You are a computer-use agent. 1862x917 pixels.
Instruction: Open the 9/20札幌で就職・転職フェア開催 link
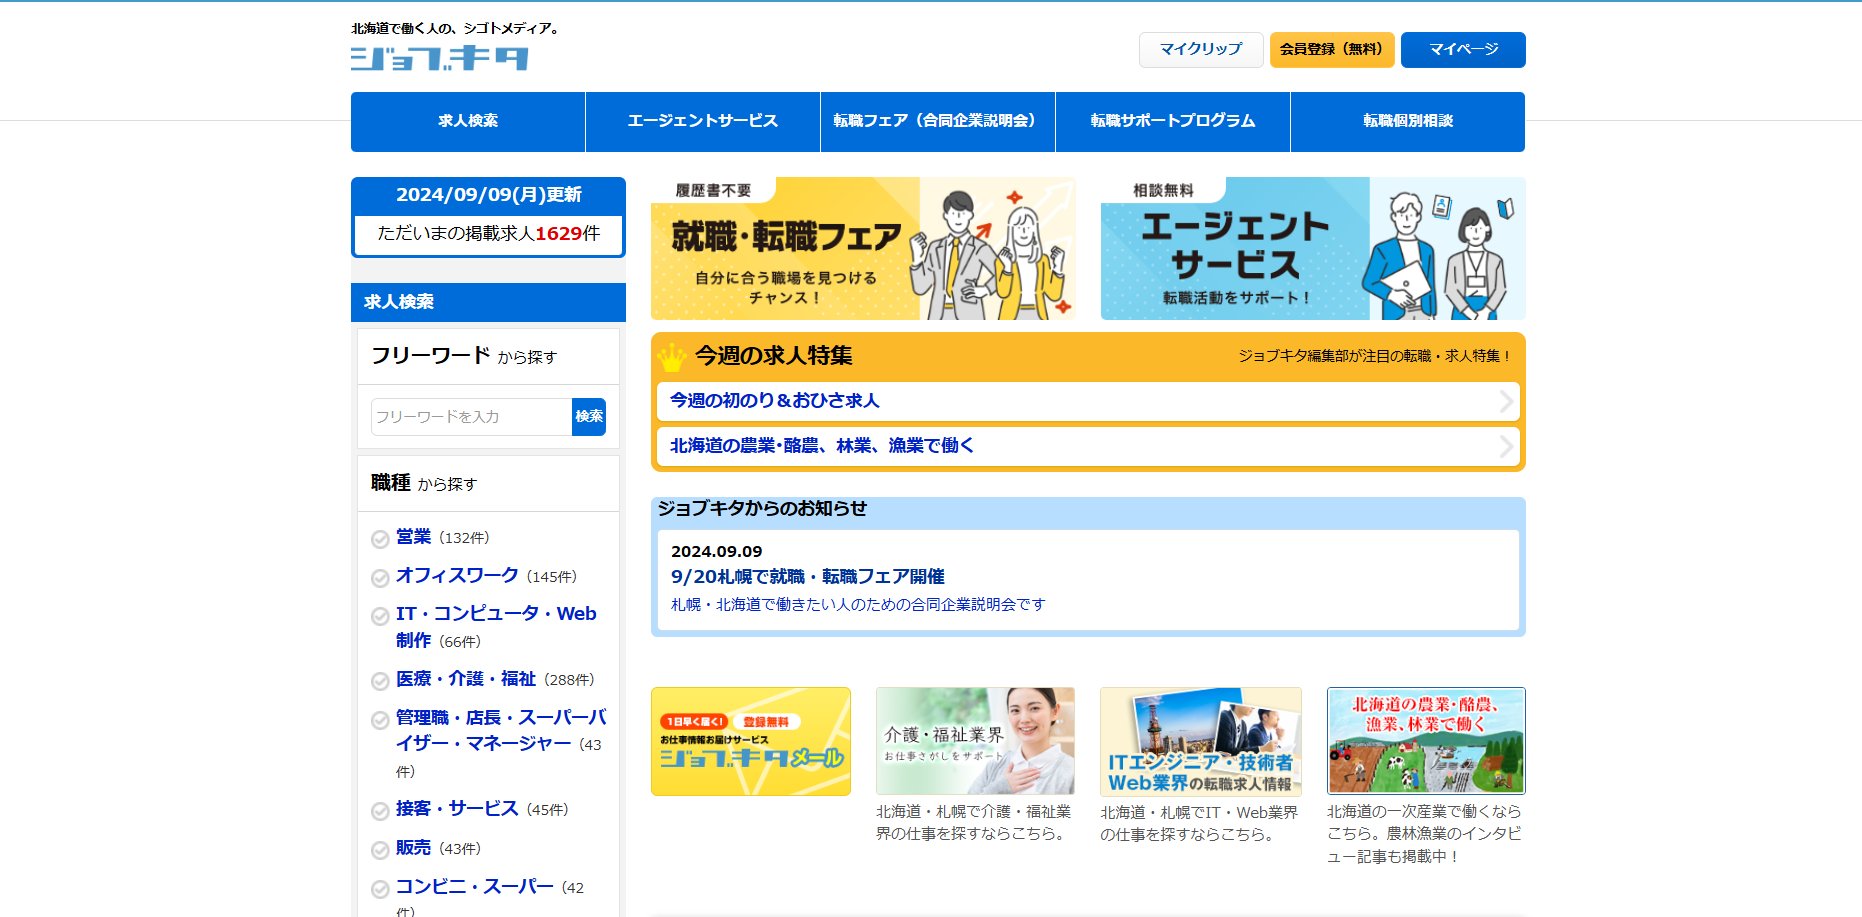[807, 577]
